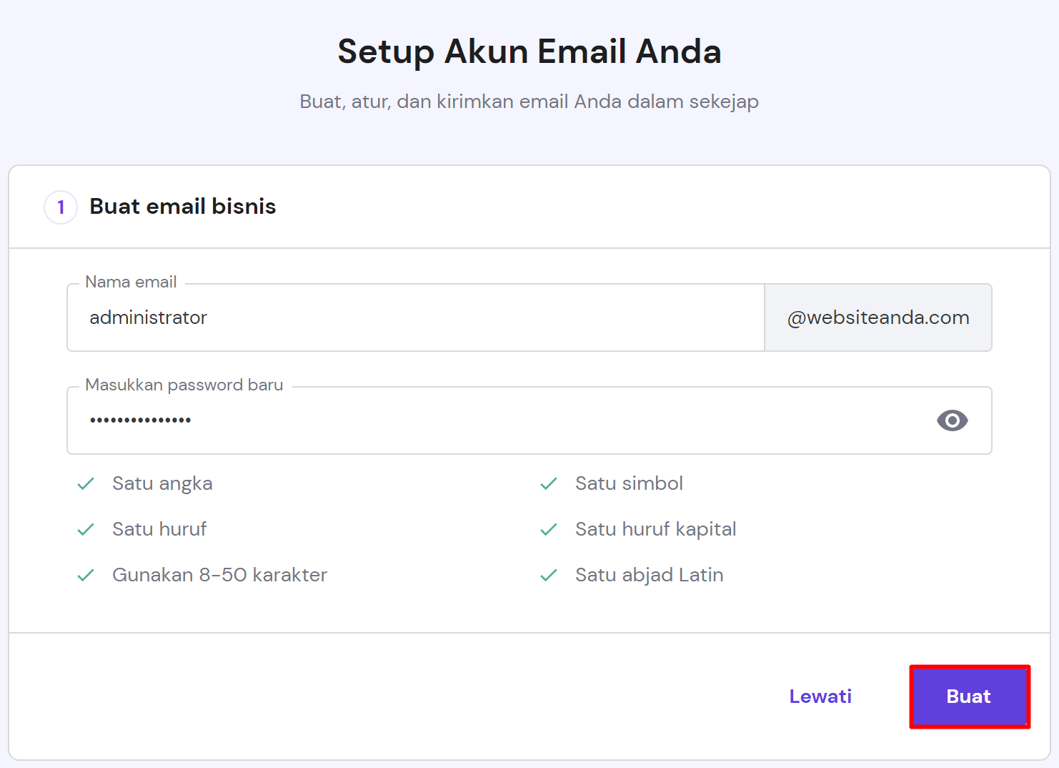
Task: Click the step 1 circle icon
Action: tap(61, 207)
